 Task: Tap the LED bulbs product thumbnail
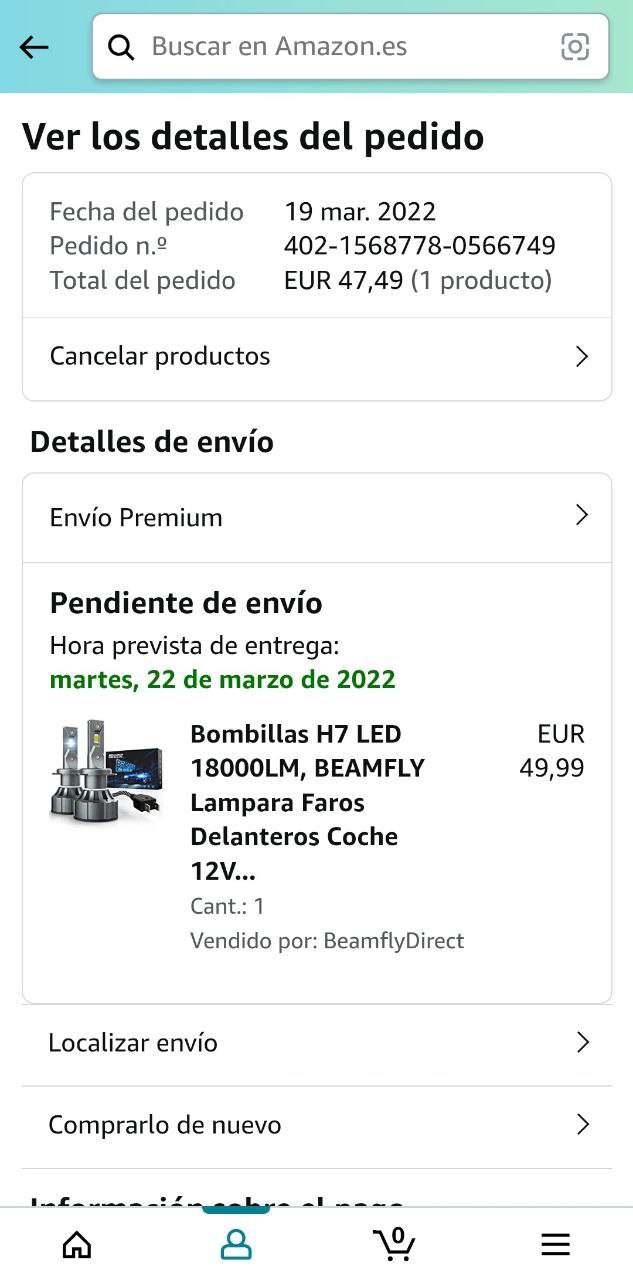tap(105, 770)
